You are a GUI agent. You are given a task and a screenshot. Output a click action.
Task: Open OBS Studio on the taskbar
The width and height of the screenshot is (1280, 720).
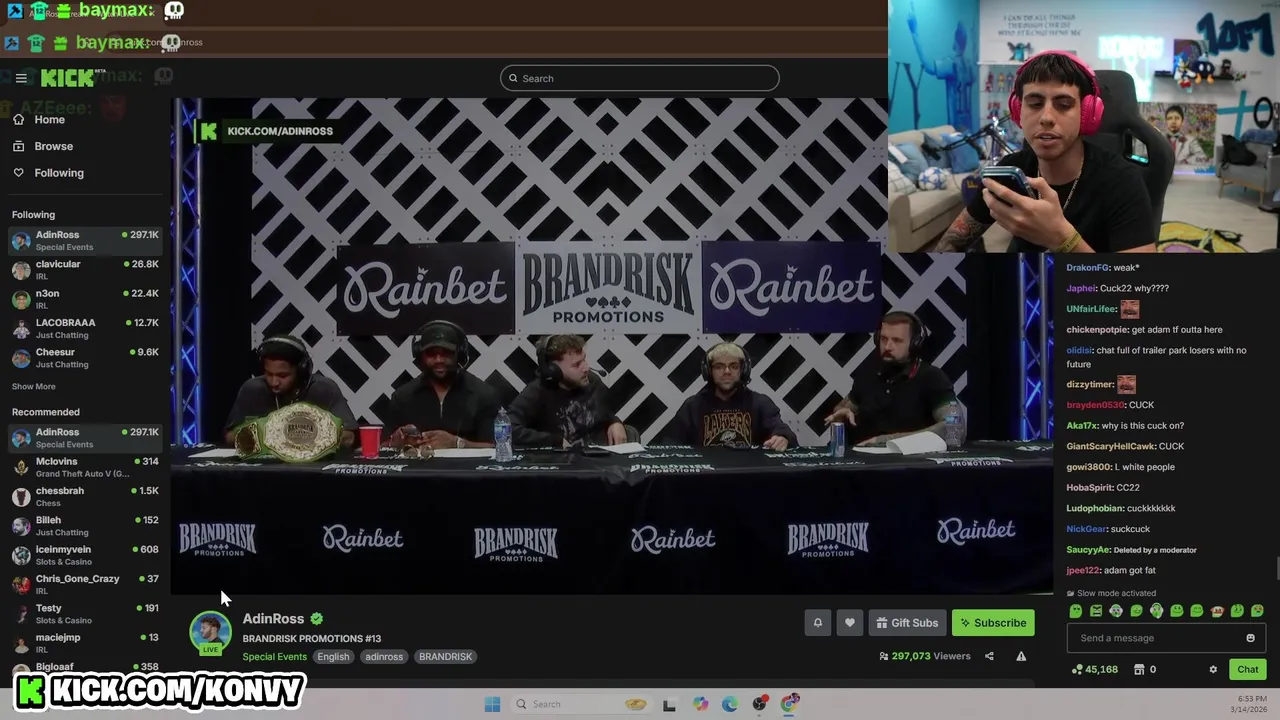coord(760,704)
